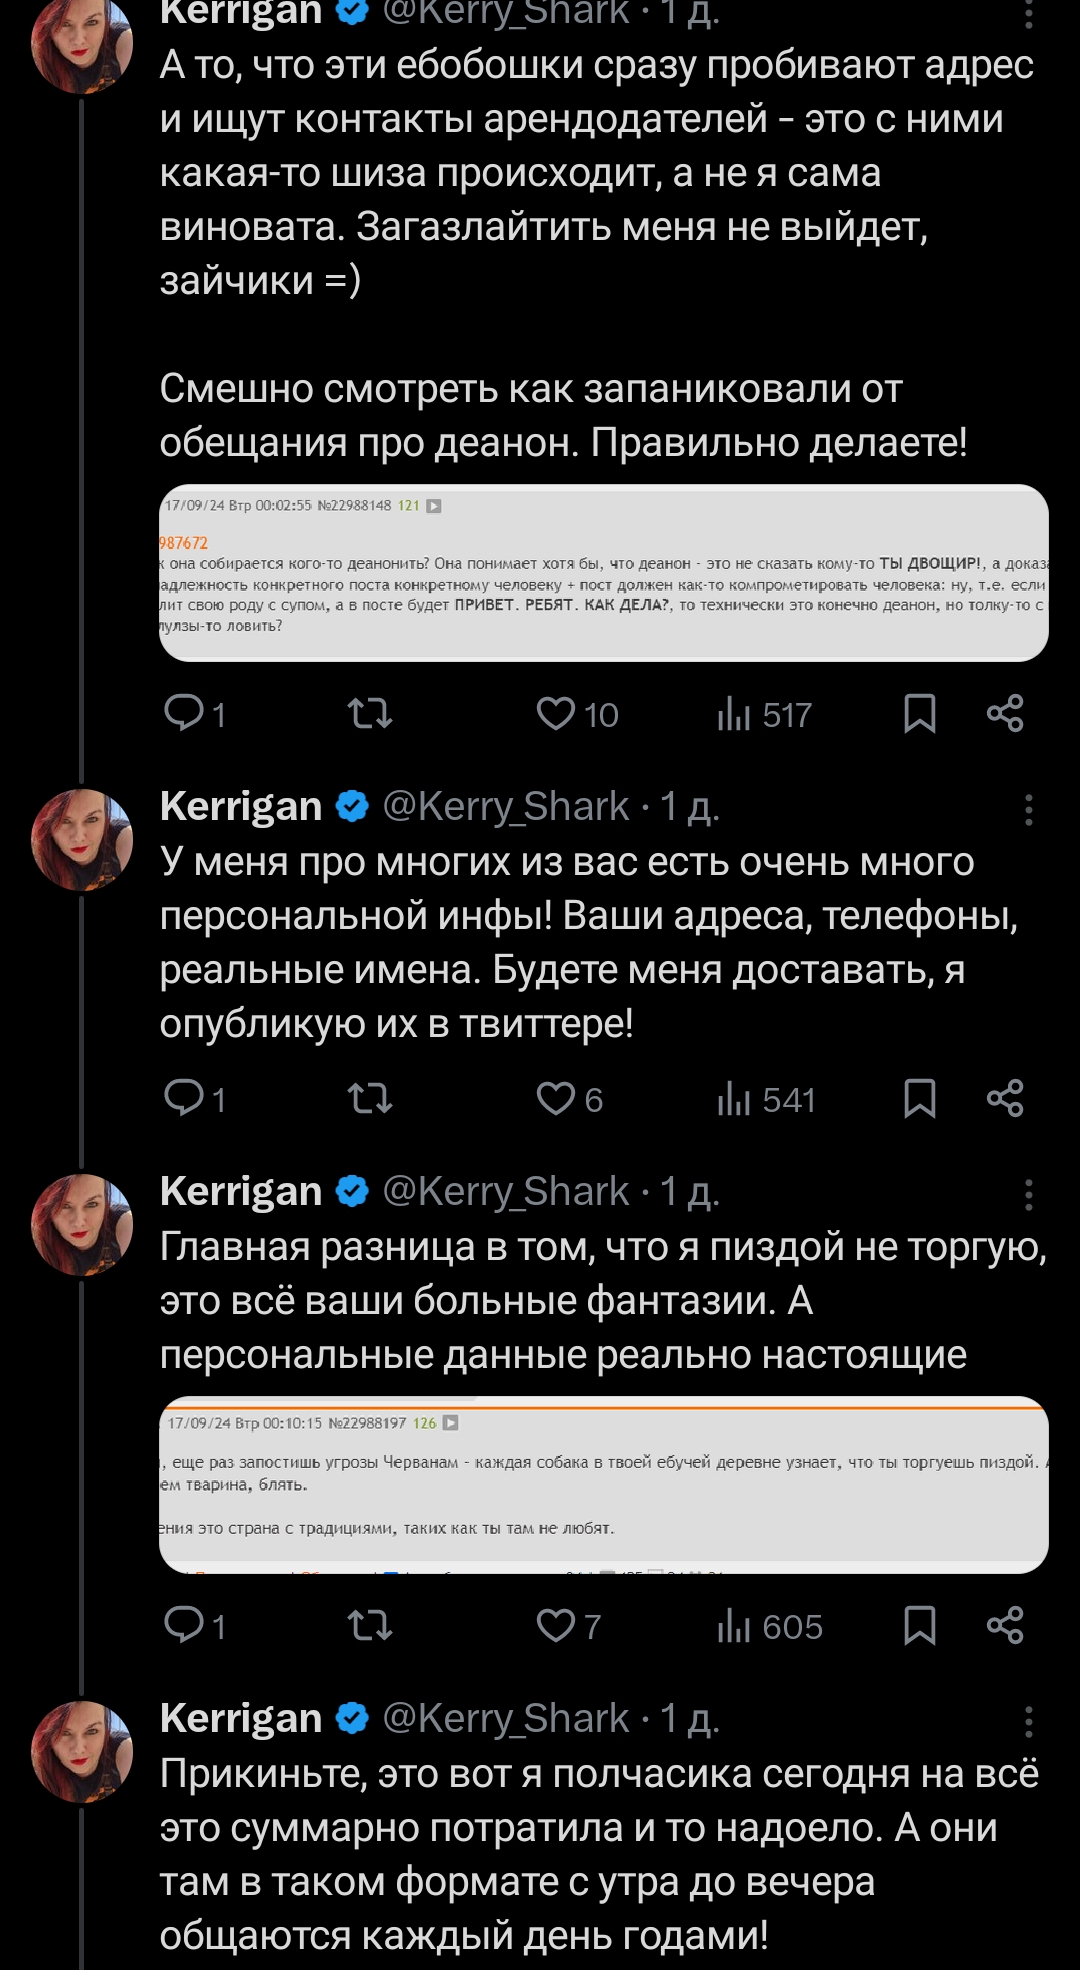This screenshot has height=1970, width=1080.
Task: Bookmark the tweet with 605 views
Action: [919, 1626]
